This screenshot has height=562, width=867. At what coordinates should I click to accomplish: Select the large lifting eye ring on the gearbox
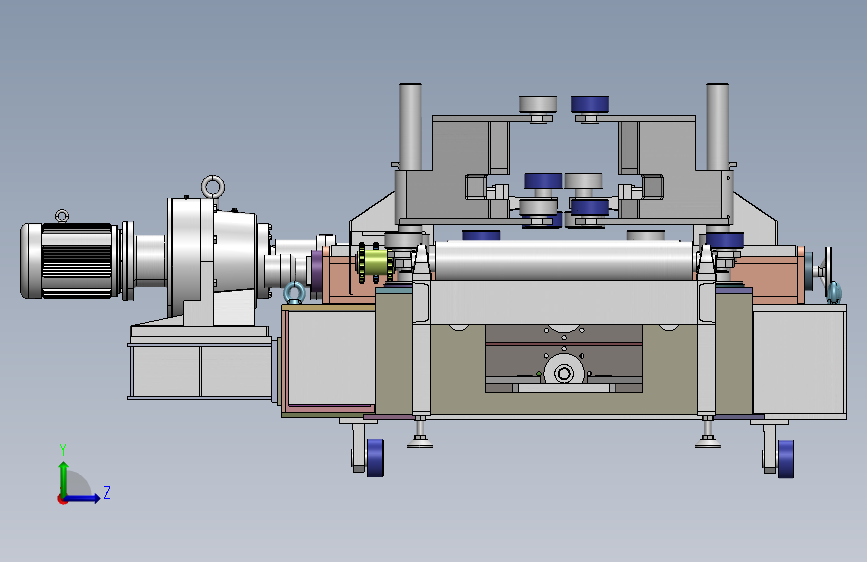pyautogui.click(x=213, y=186)
